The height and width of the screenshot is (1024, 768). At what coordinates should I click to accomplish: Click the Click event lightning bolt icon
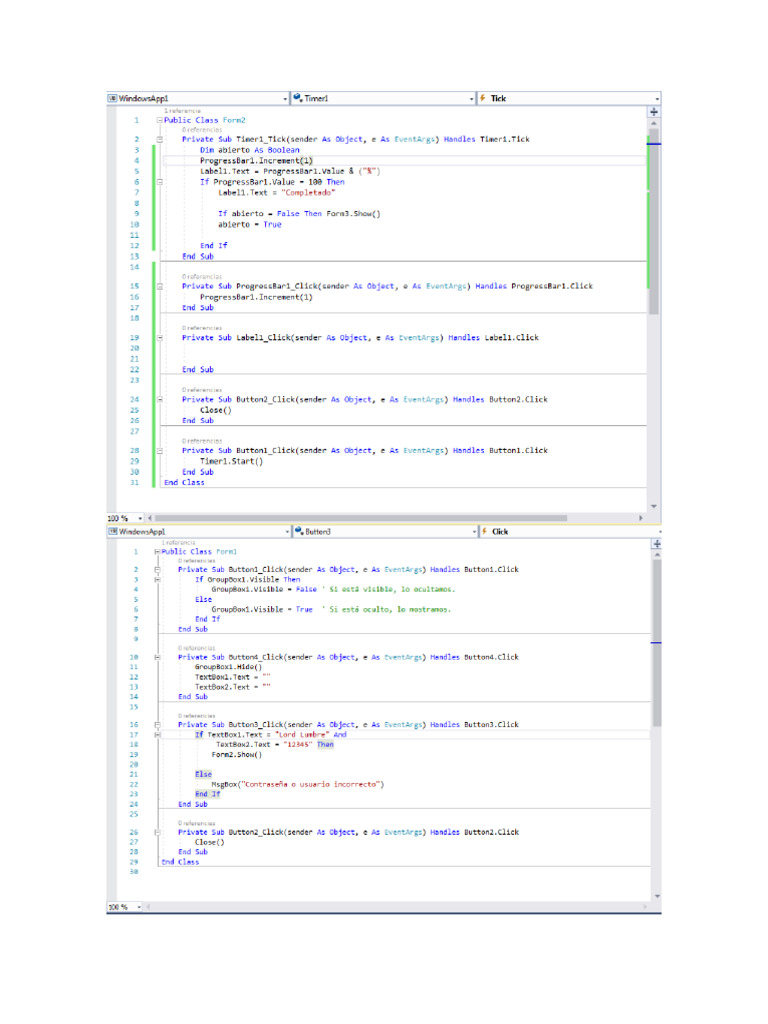tap(483, 532)
